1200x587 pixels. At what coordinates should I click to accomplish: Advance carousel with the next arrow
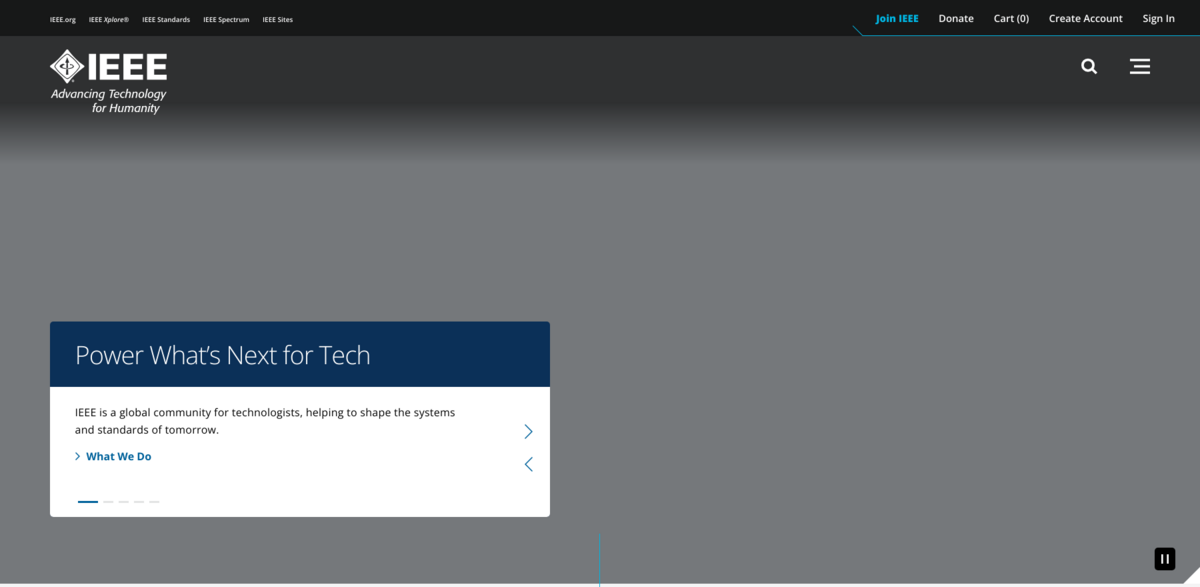528,432
